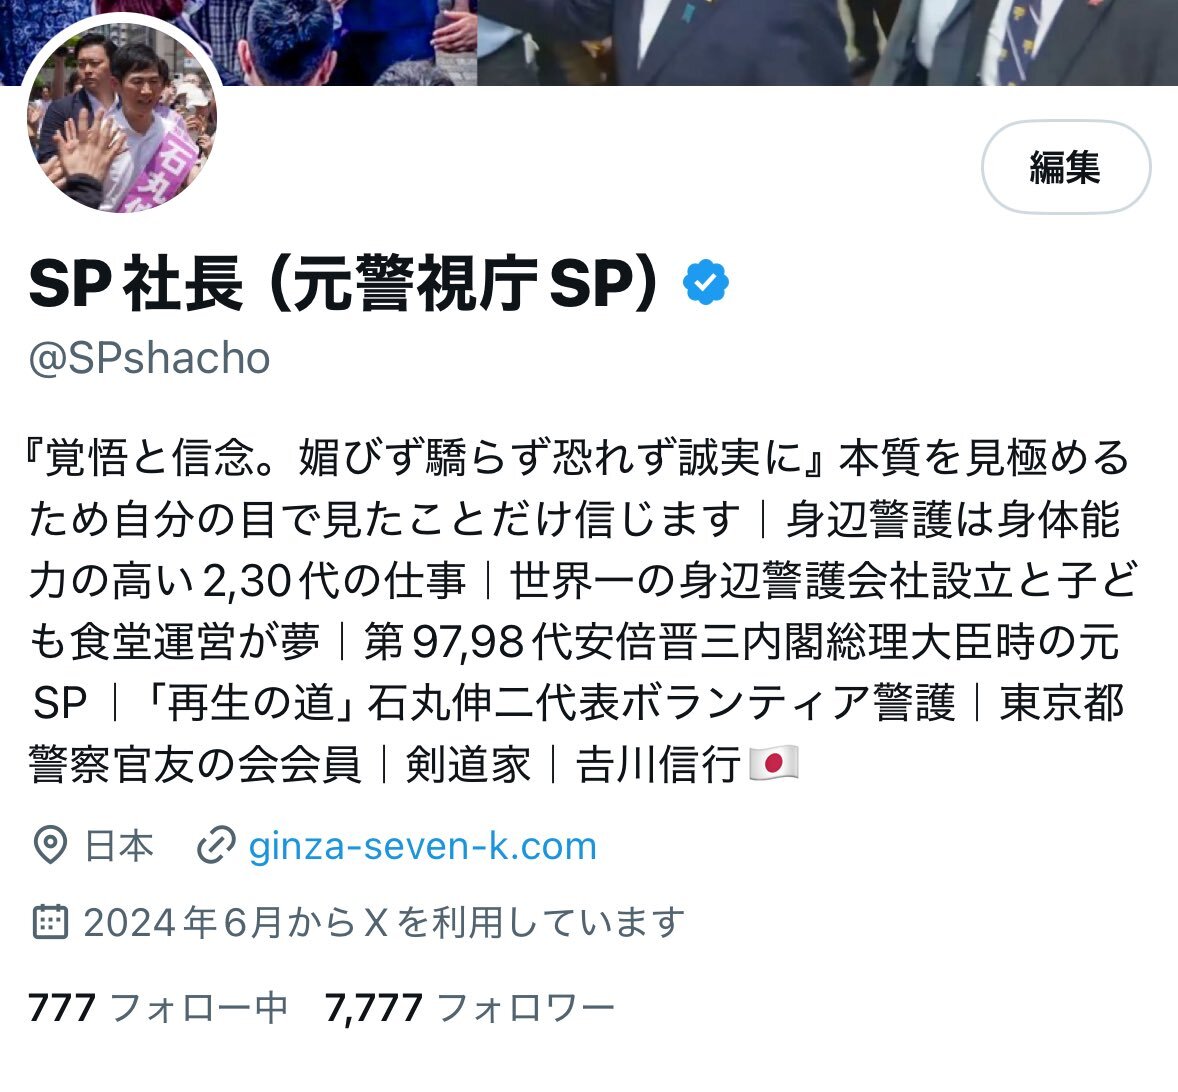Image resolution: width=1178 pixels, height=1092 pixels.
Task: Click 吉川信行 name in the bio
Action: coord(658,765)
